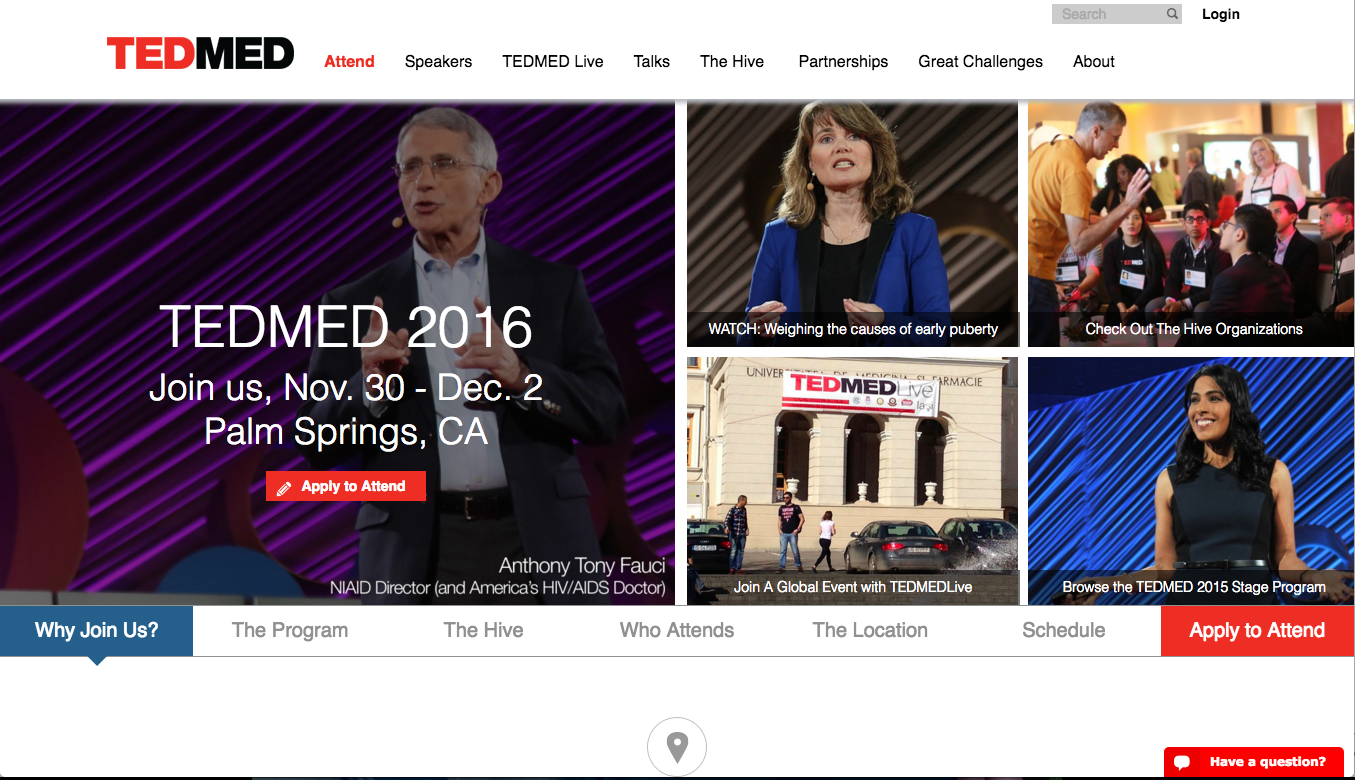The image size is (1355, 780).
Task: Click the search magnifier icon
Action: (1172, 14)
